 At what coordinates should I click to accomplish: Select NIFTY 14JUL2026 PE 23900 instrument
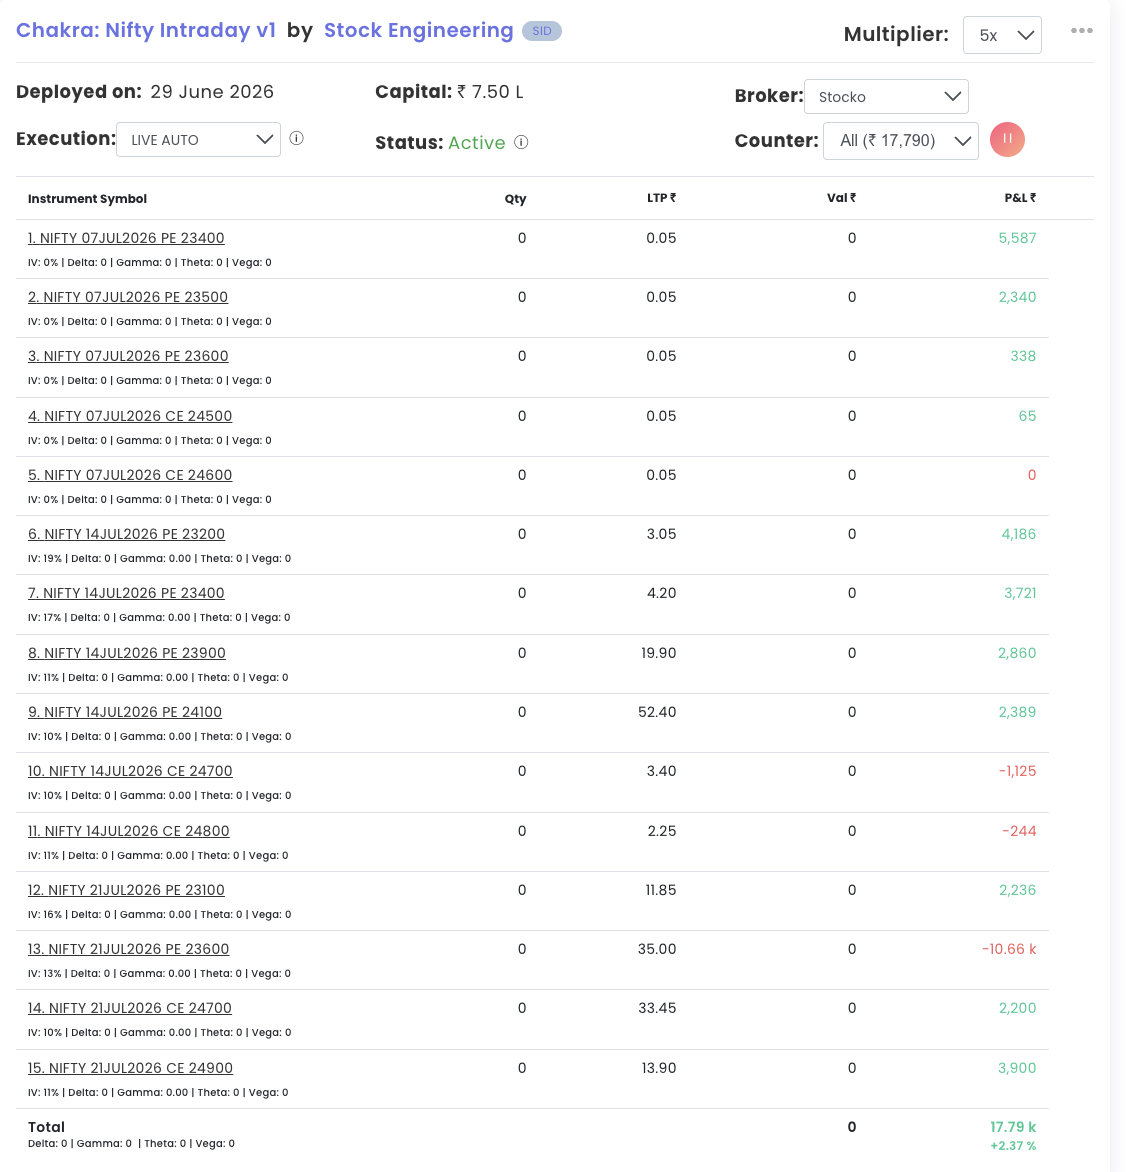pos(127,653)
